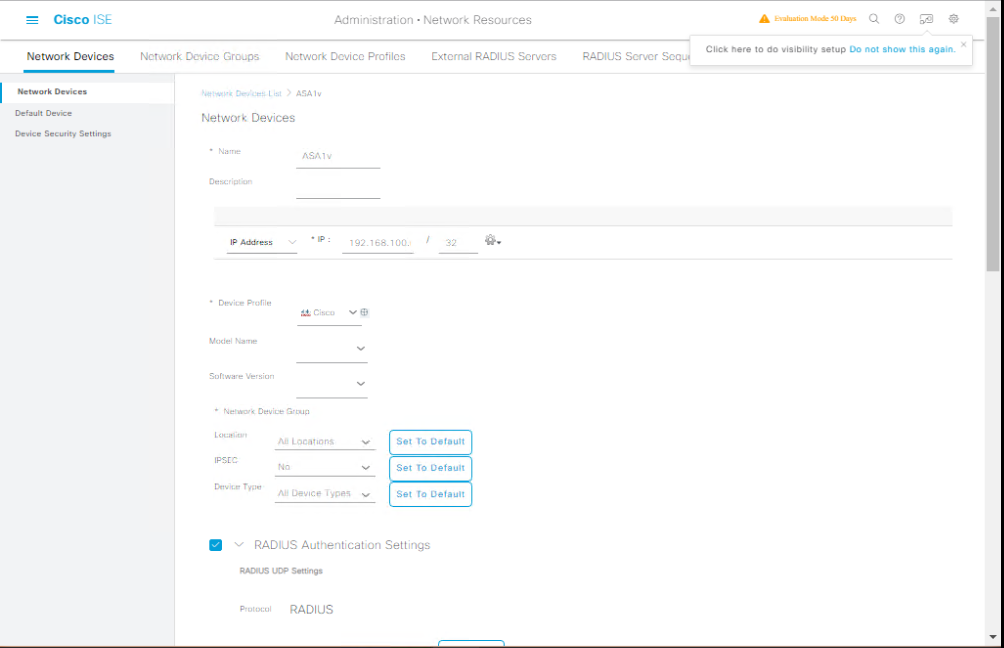
Task: Click the Click here to do visibility setup text
Action: tap(775, 49)
